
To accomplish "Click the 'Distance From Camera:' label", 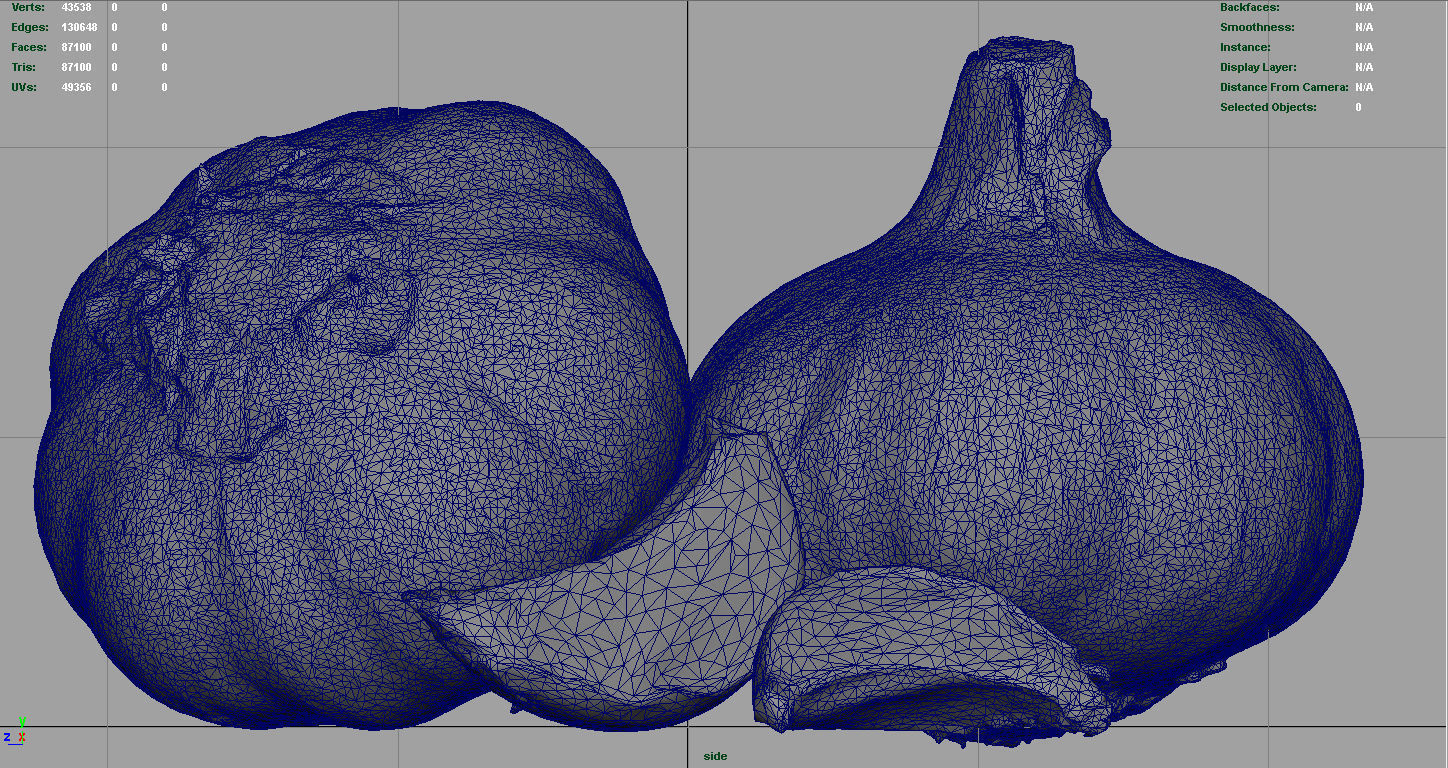I will (x=1284, y=87).
